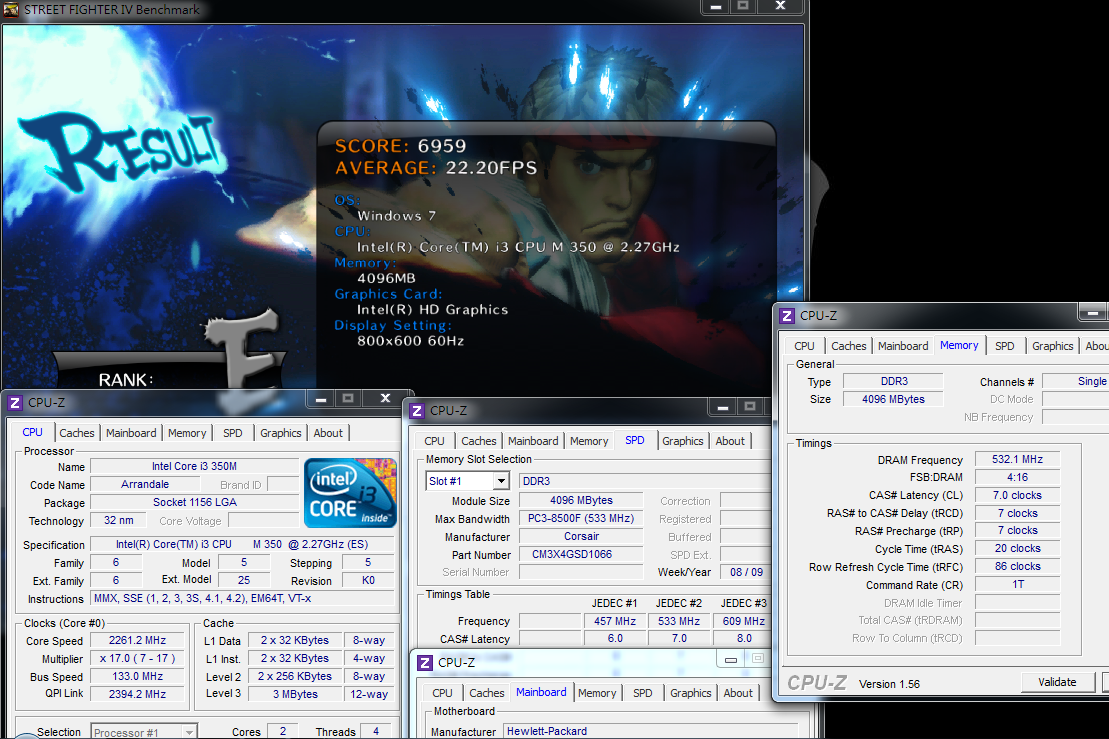
Task: Show About tab in CPU-Z Processor window
Action: [328, 433]
